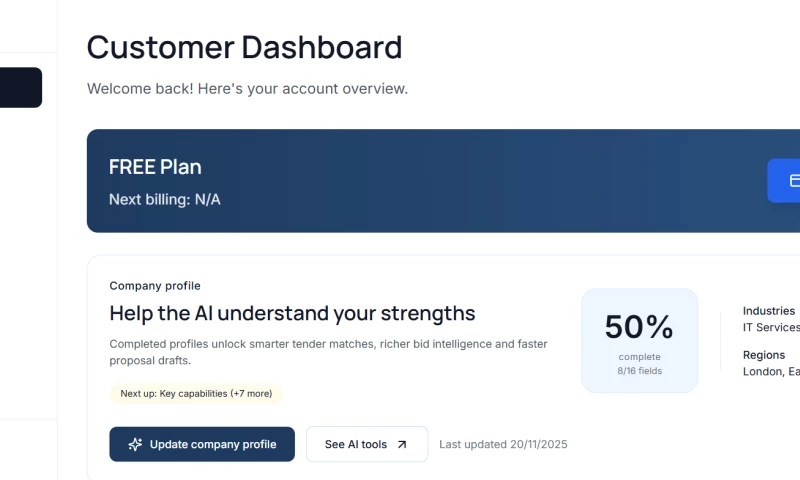The height and width of the screenshot is (480, 800).
Task: Click the 'Help the AI understand your strengths' heading
Action: click(x=292, y=313)
